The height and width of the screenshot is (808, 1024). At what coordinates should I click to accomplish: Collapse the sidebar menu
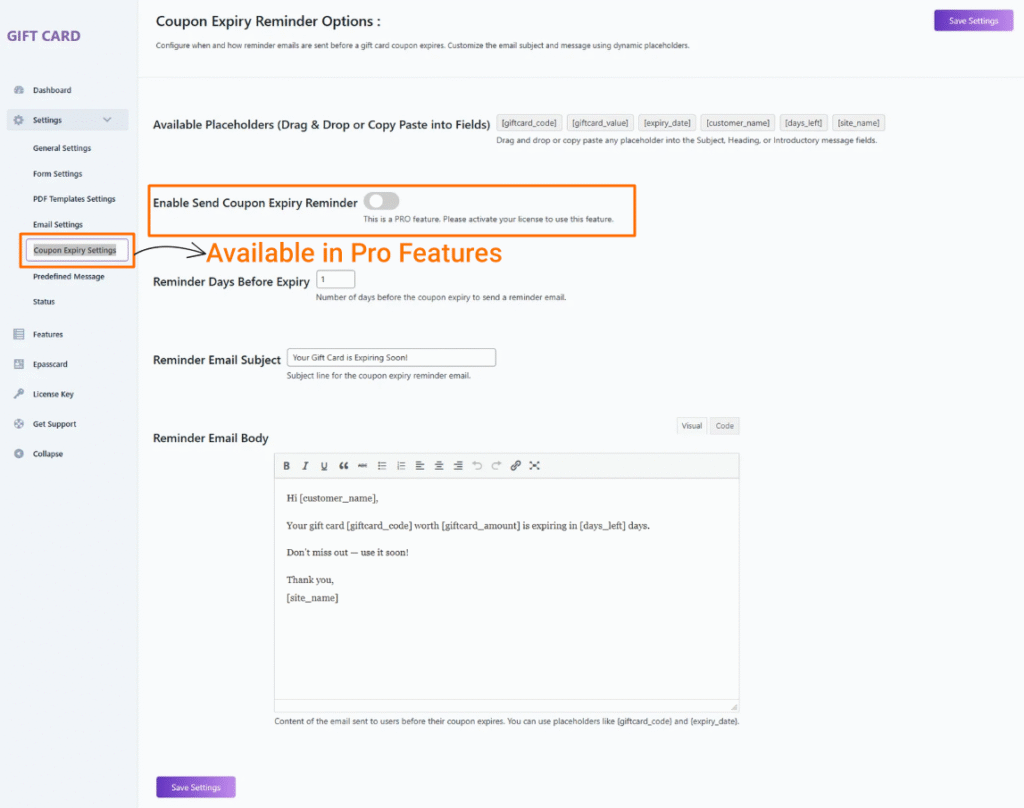click(47, 454)
